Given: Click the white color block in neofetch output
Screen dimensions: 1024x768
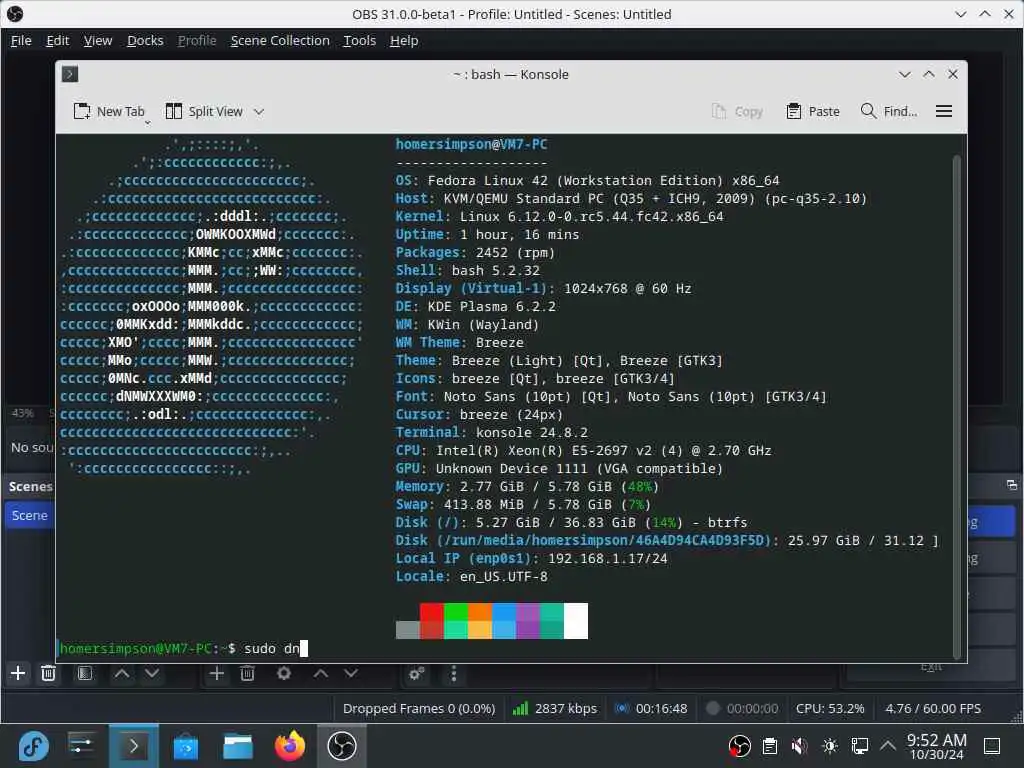Looking at the screenshot, I should (x=575, y=620).
